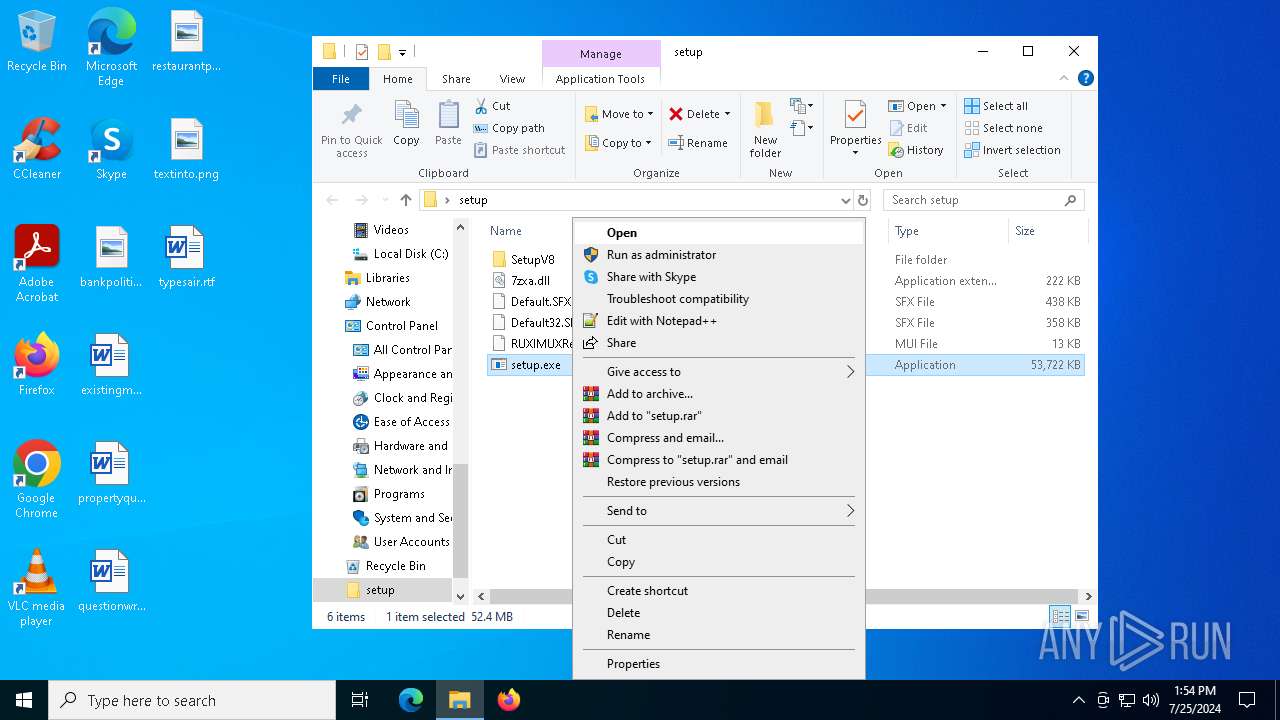Collapse the ribbon with chevron

[x=1065, y=79]
